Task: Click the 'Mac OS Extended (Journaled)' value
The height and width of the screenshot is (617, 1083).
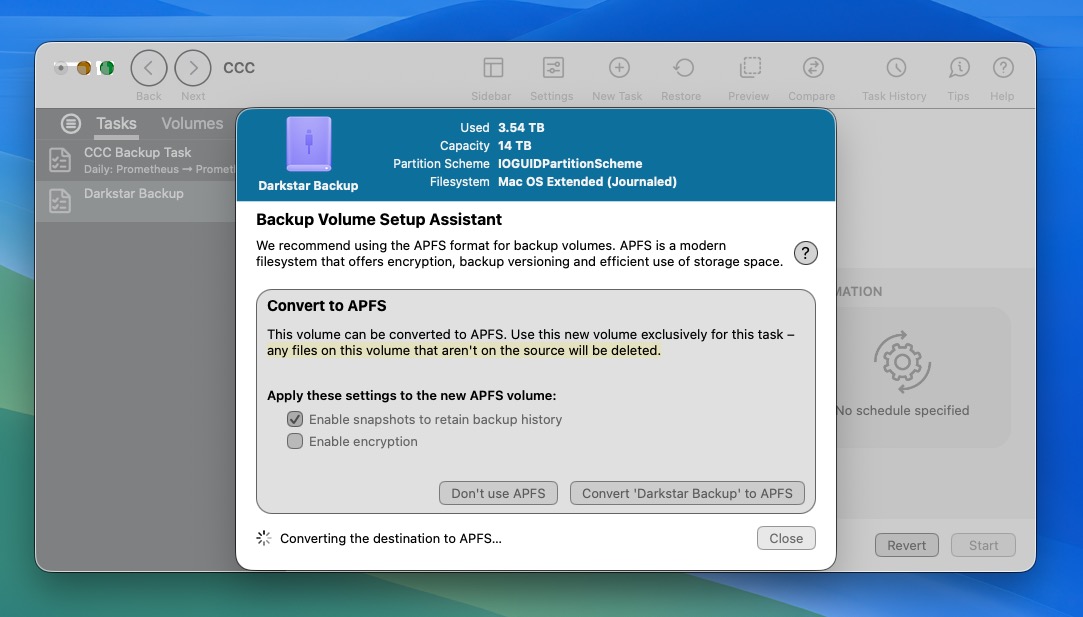Action: pos(587,182)
